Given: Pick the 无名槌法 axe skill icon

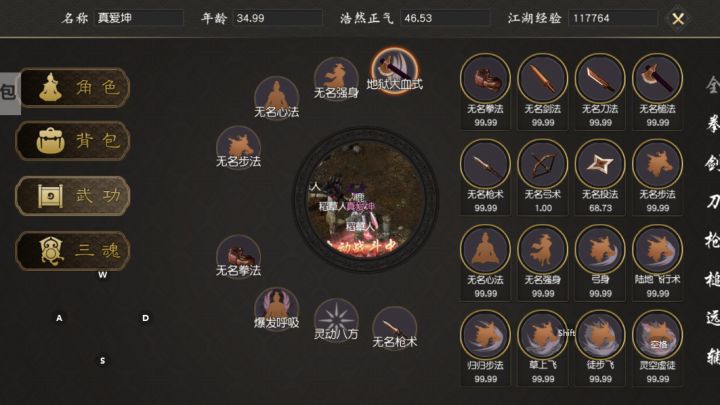Looking at the screenshot, I should pos(658,79).
